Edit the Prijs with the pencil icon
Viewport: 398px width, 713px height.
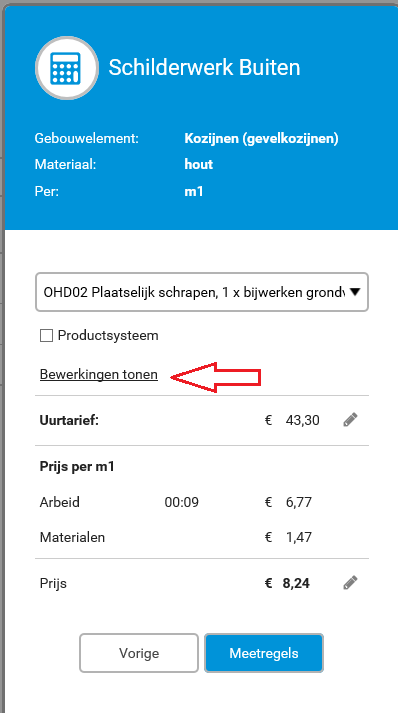pyautogui.click(x=350, y=582)
